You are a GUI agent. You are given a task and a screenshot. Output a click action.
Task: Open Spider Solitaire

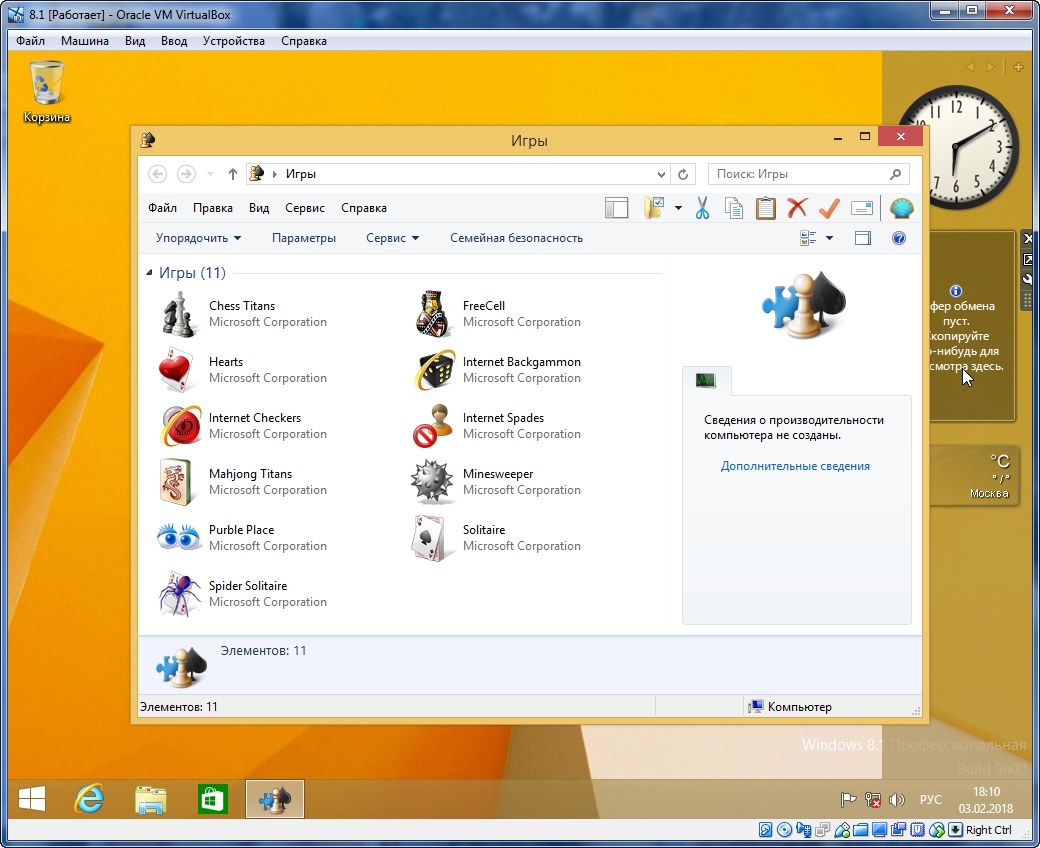click(x=244, y=594)
